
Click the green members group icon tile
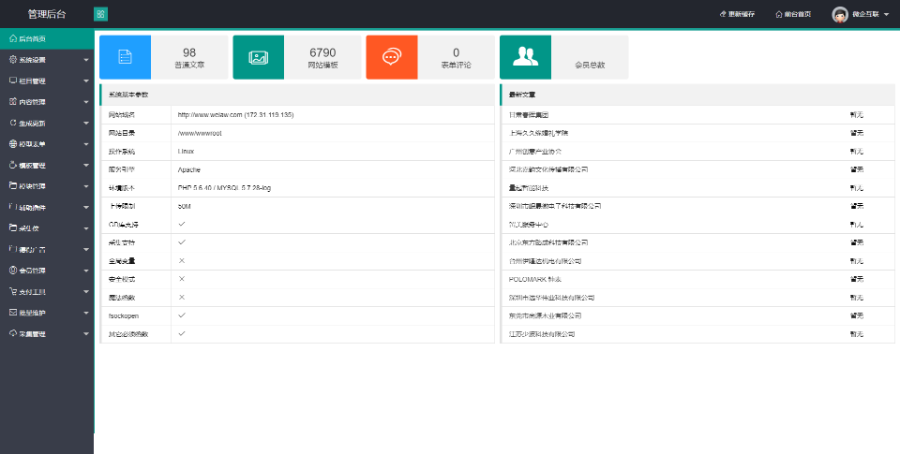tap(524, 57)
